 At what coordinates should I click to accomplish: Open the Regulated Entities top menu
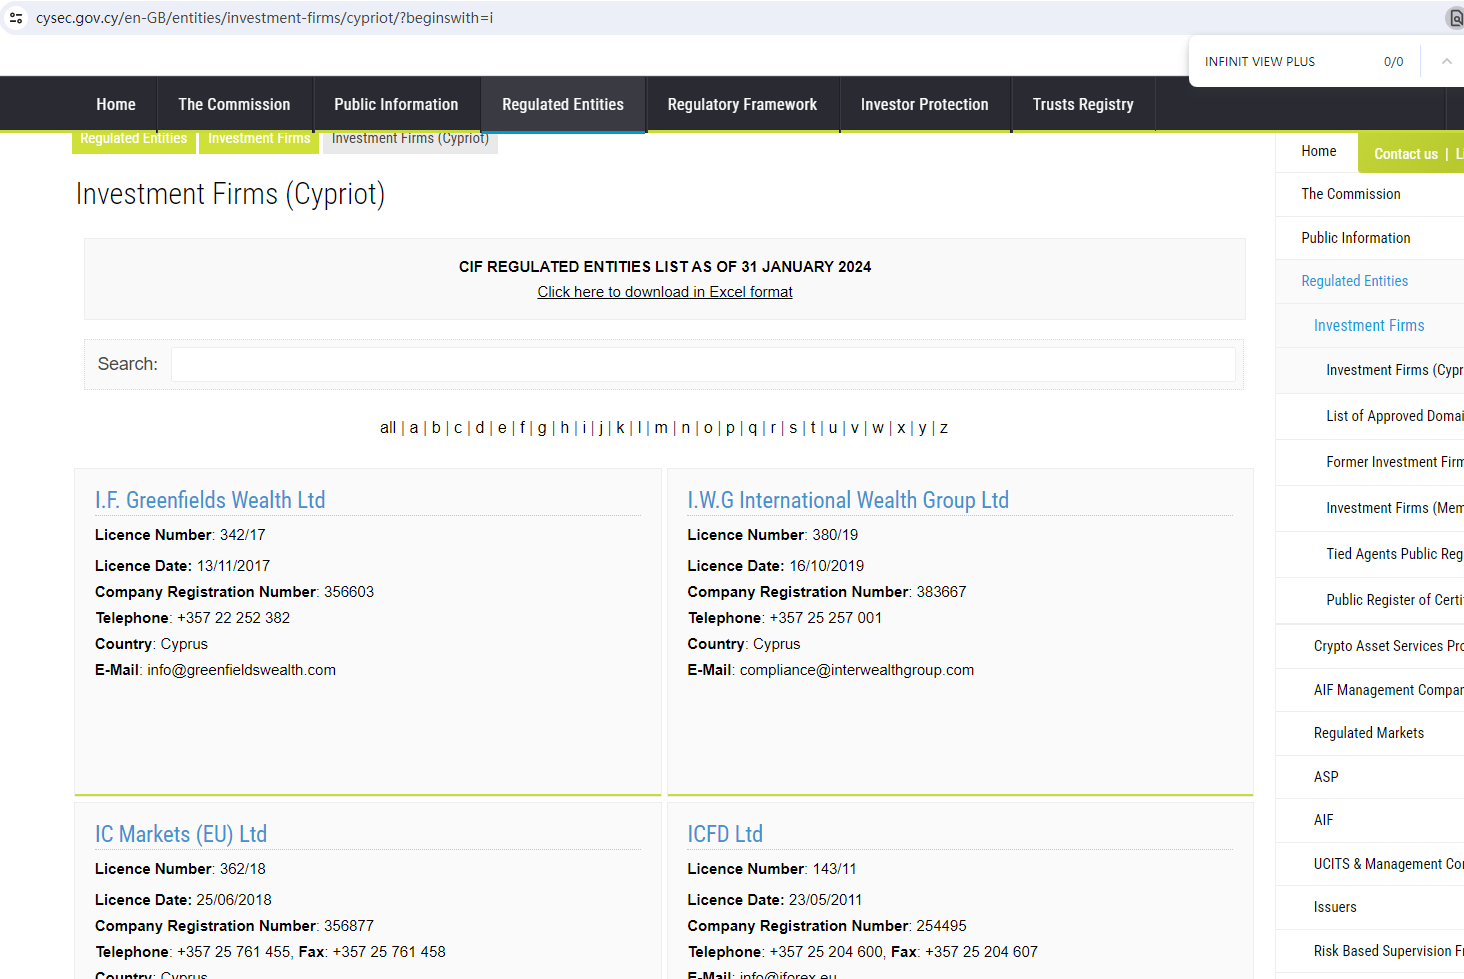[x=562, y=104]
